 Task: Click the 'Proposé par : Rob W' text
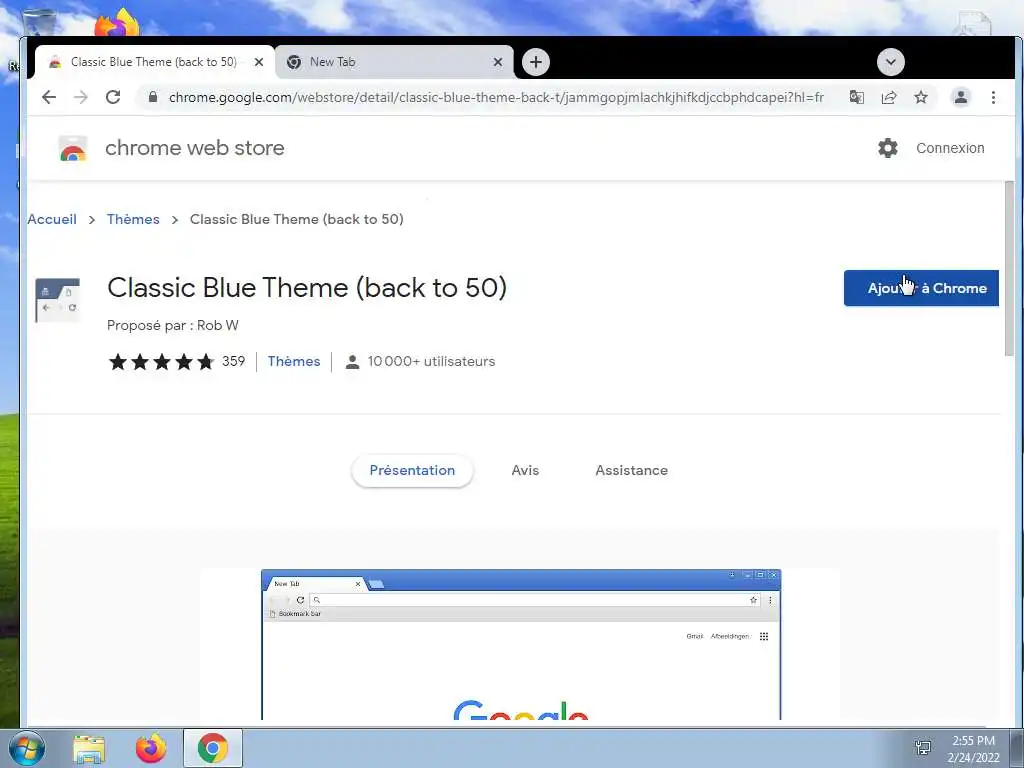coord(172,325)
